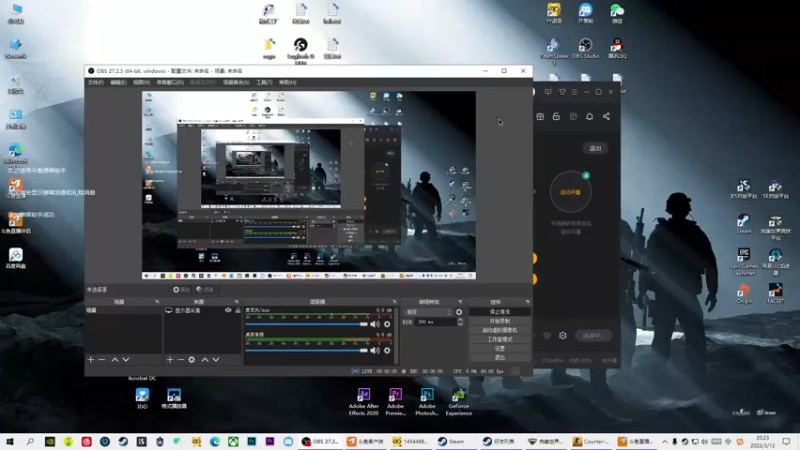Remove the selected source with the minus icon
Viewport: 800px width, 450px height.
click(x=181, y=360)
